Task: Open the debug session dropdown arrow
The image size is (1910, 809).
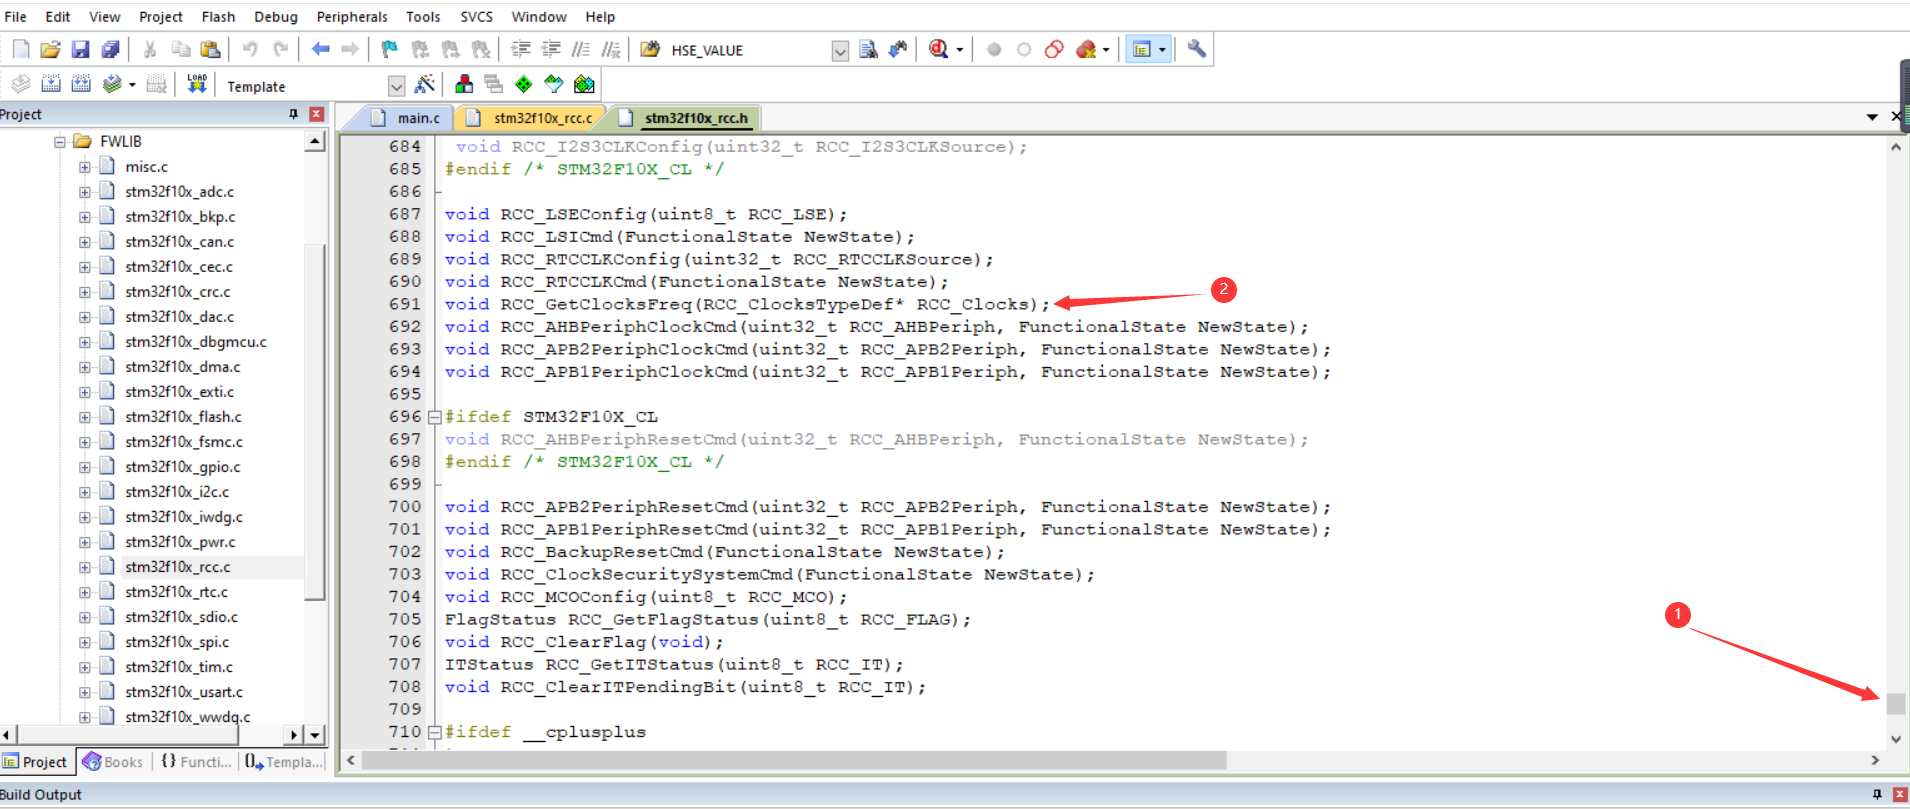Action: click(960, 49)
